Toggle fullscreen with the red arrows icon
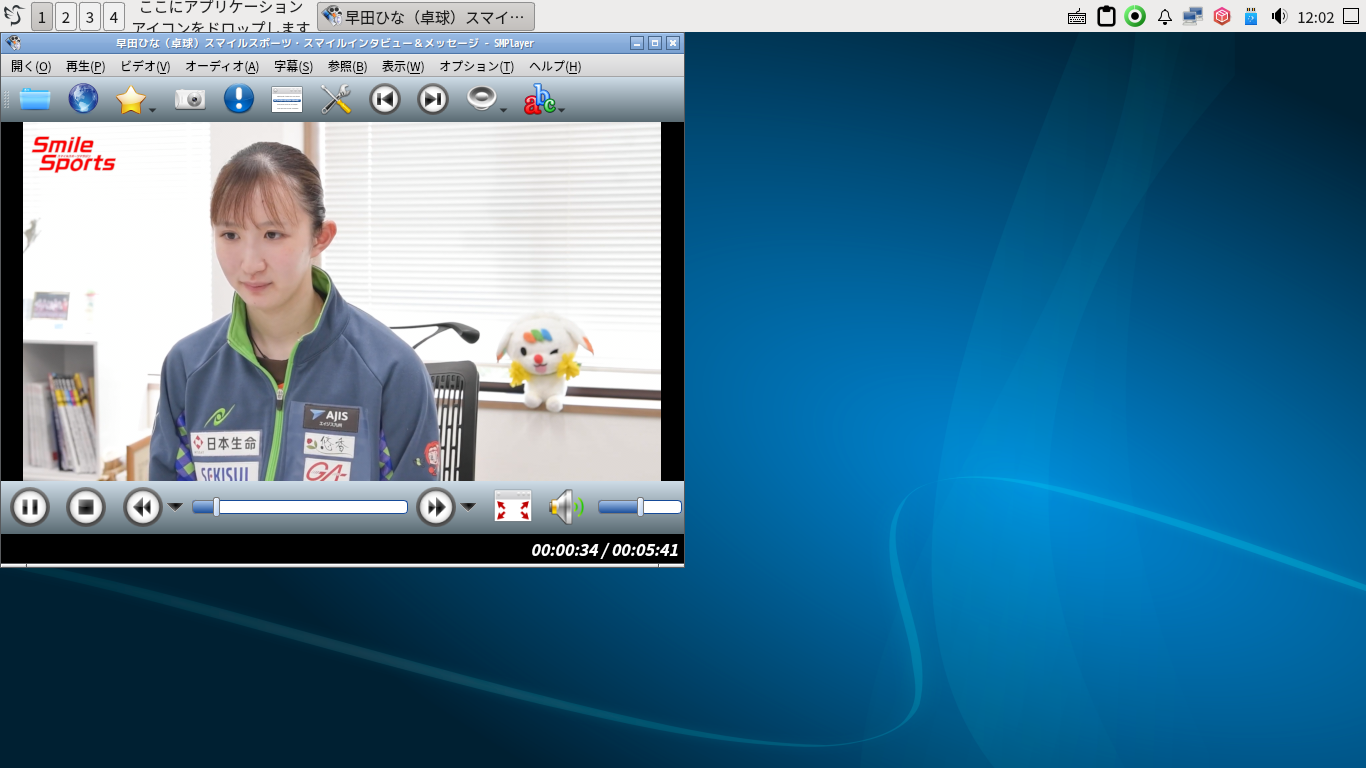The height and width of the screenshot is (768, 1366). pyautogui.click(x=513, y=507)
